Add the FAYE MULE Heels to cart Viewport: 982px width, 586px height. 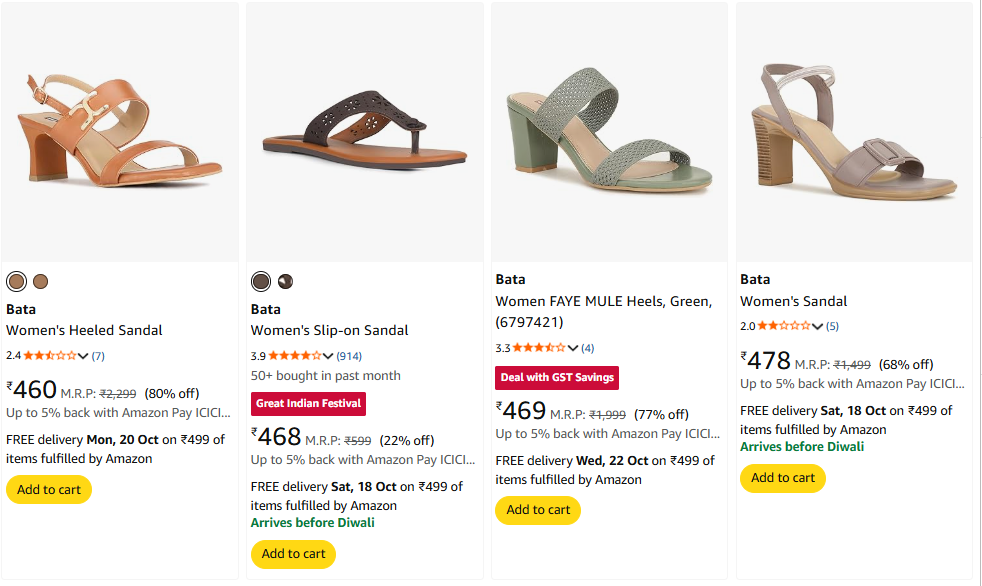pos(538,510)
